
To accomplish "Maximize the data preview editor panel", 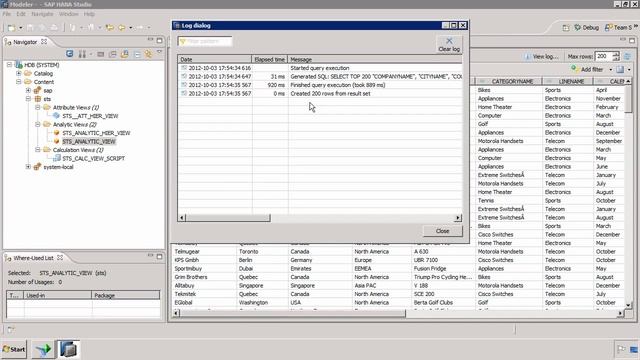I will pyautogui.click(x=632, y=40).
